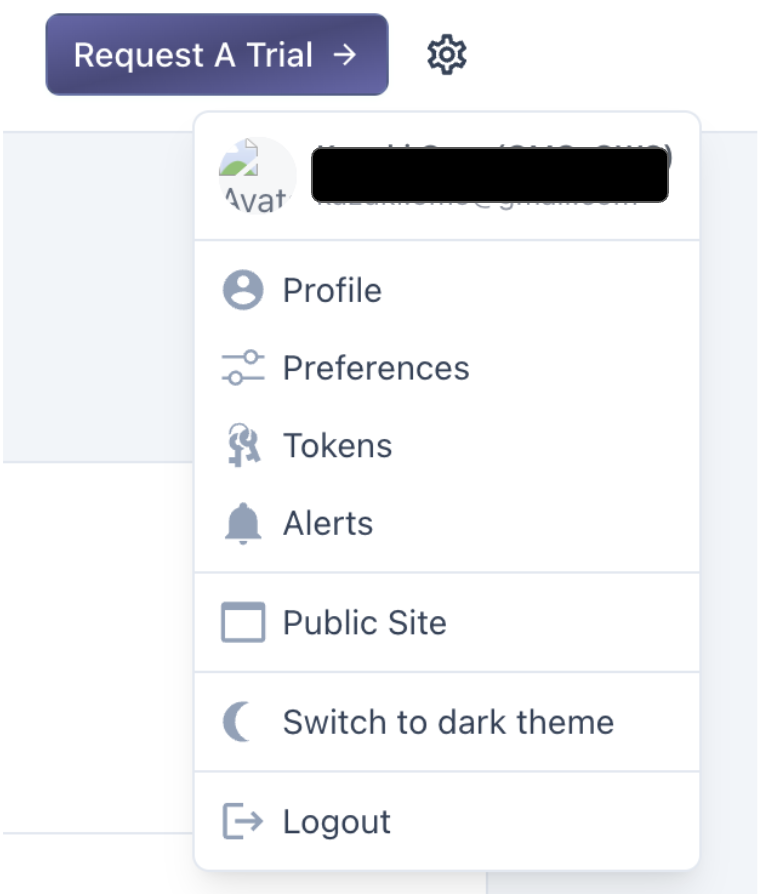Click the crescent moon icon

[237, 722]
